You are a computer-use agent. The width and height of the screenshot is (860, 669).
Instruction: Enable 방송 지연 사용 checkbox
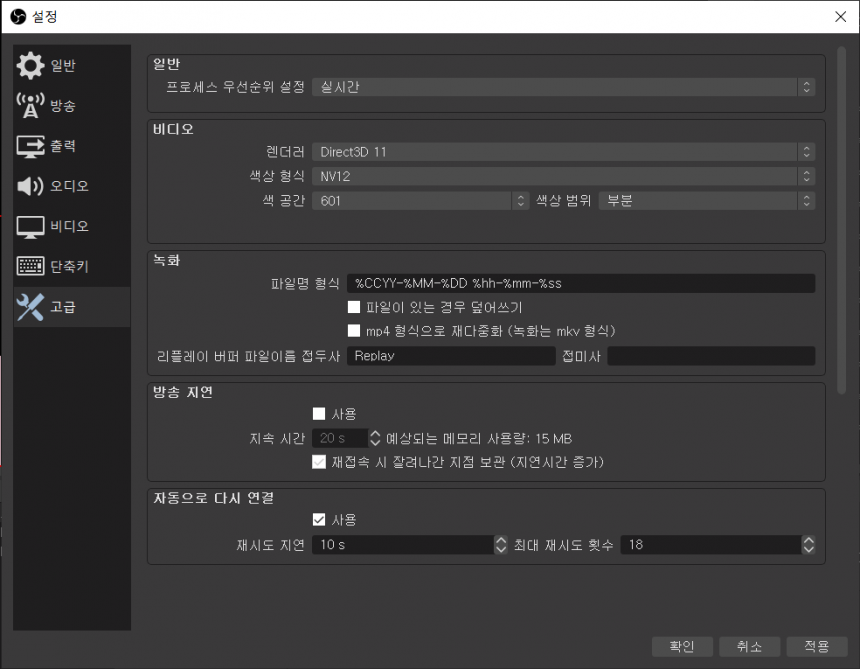coord(319,414)
